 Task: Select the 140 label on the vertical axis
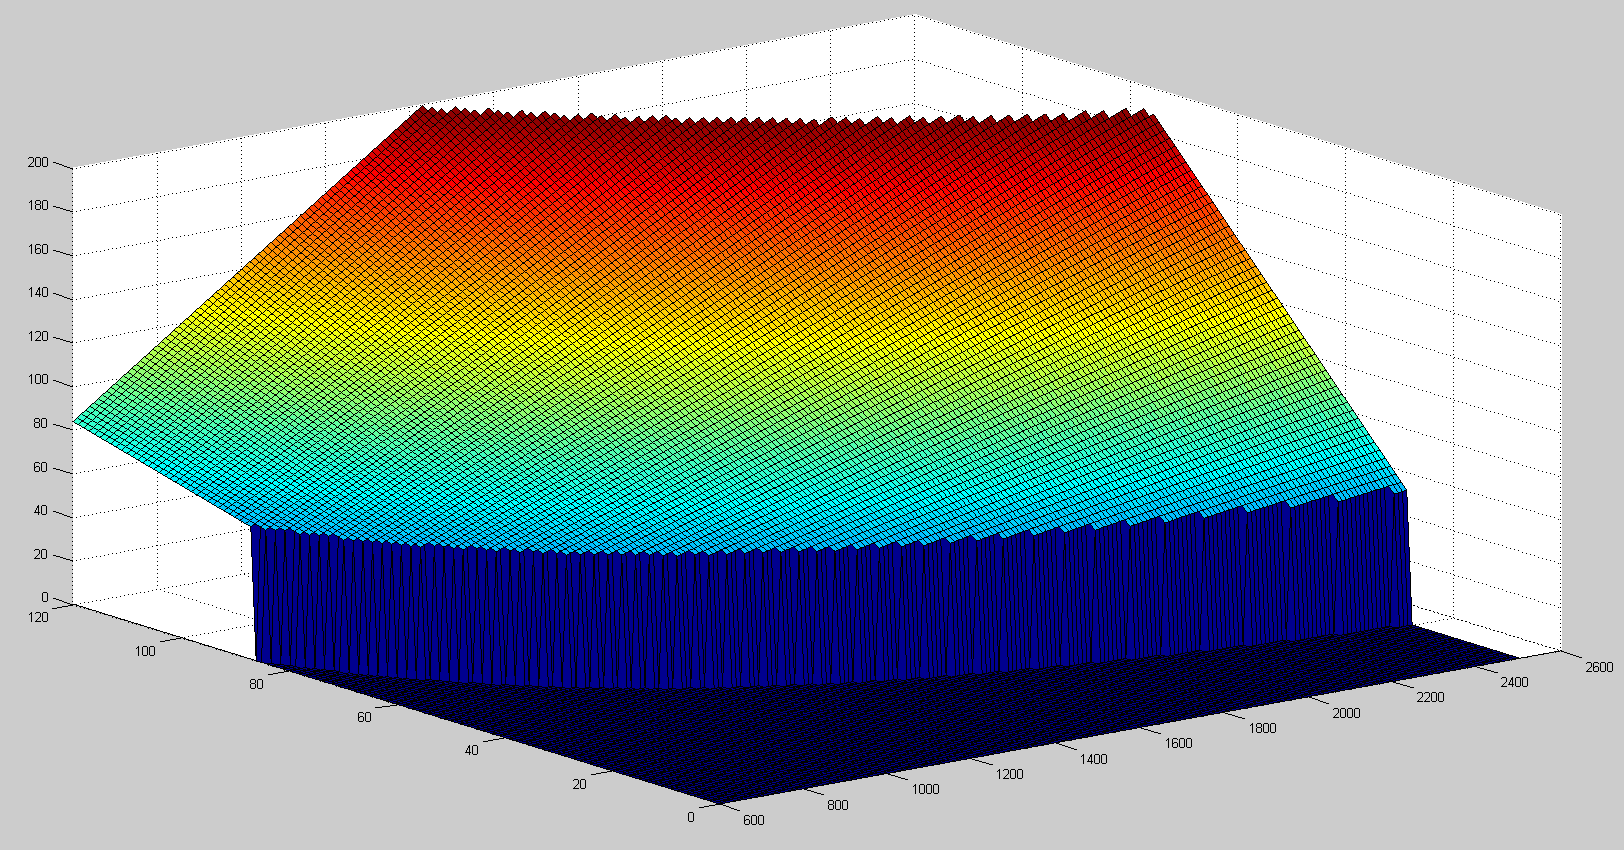[x=38, y=294]
